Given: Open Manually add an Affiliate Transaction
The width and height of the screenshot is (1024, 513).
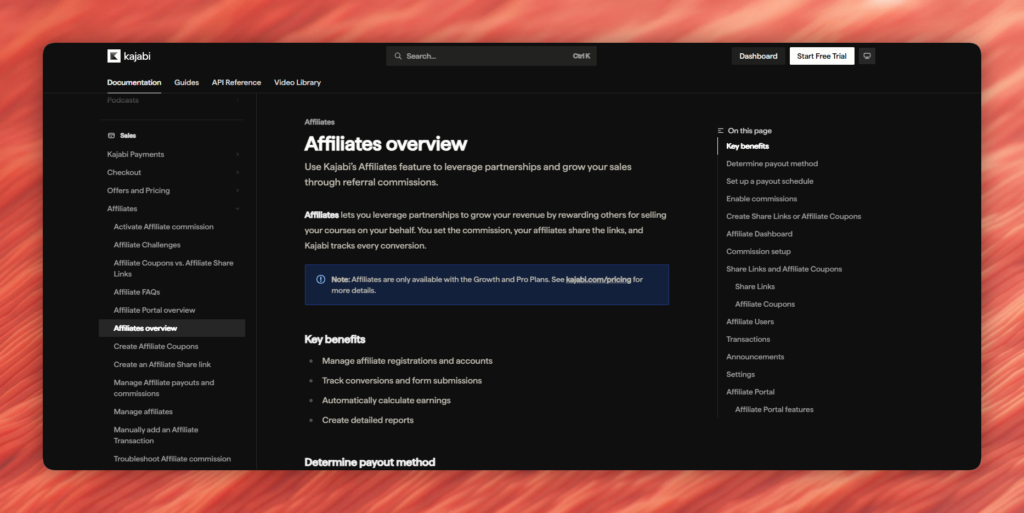Looking at the screenshot, I should point(156,435).
